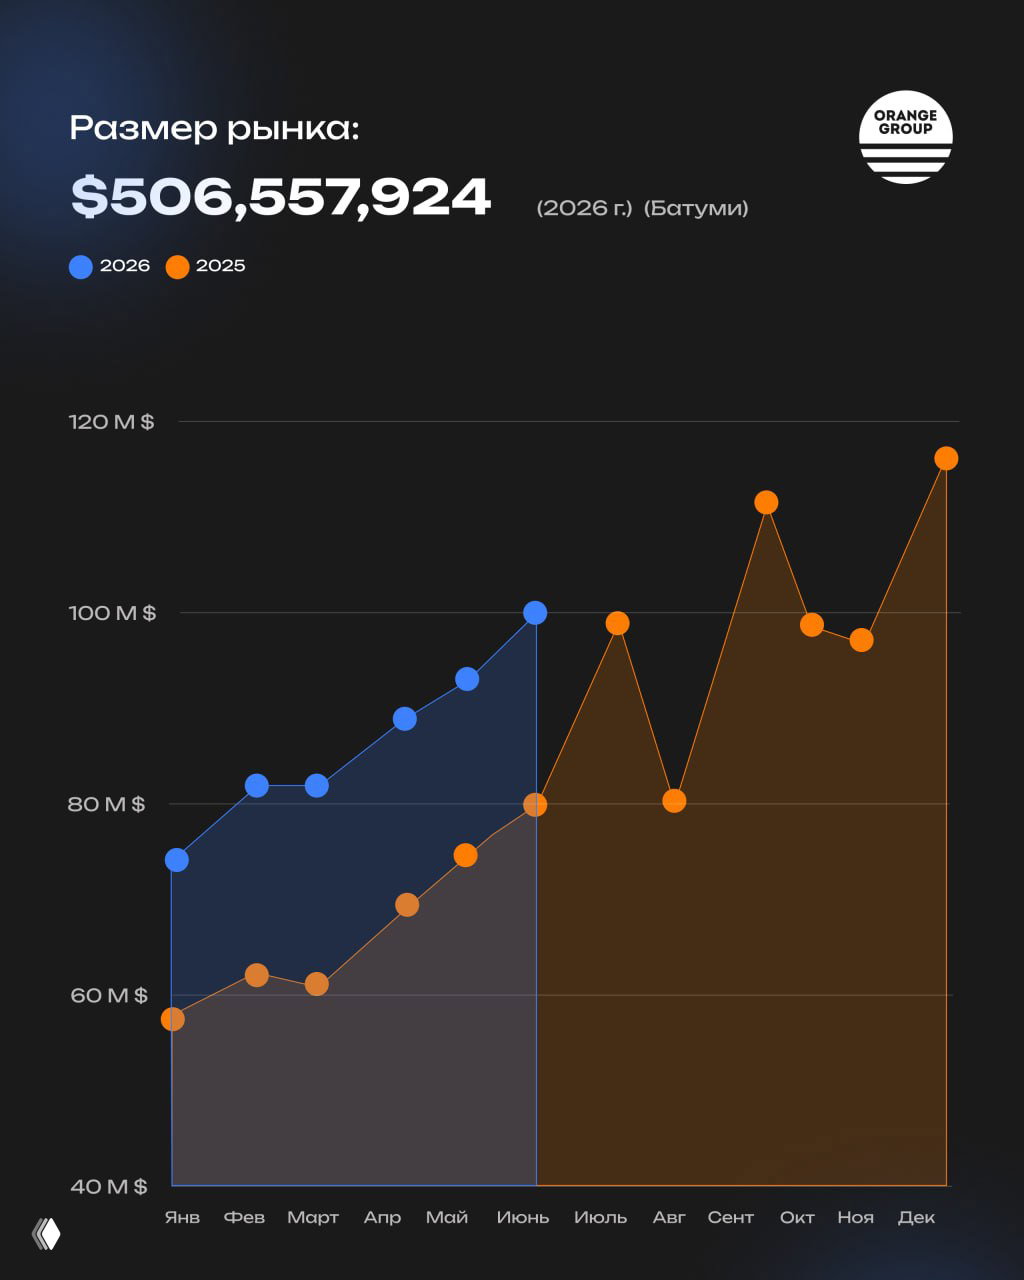This screenshot has height=1280, width=1024.
Task: Select the orange 2025 October data point
Action: [x=812, y=625]
